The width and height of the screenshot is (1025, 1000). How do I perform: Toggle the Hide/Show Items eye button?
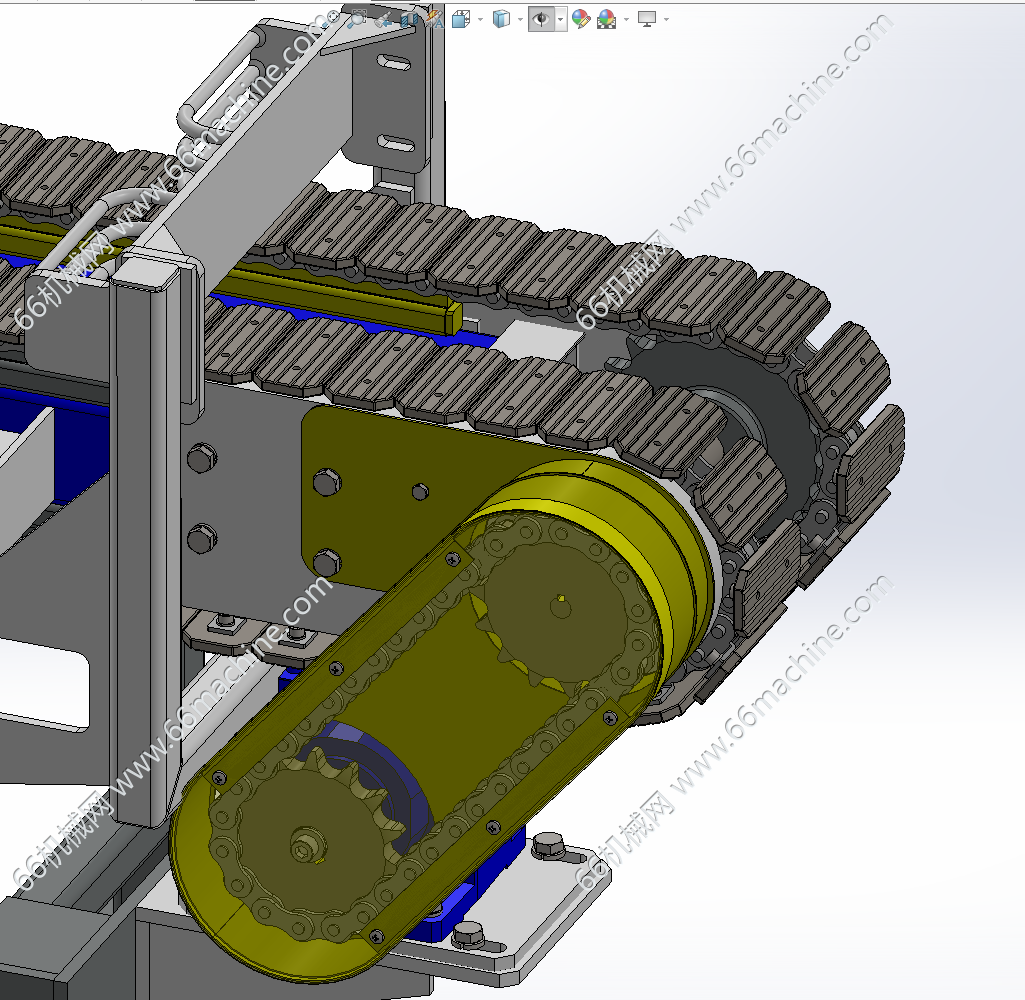click(x=541, y=19)
